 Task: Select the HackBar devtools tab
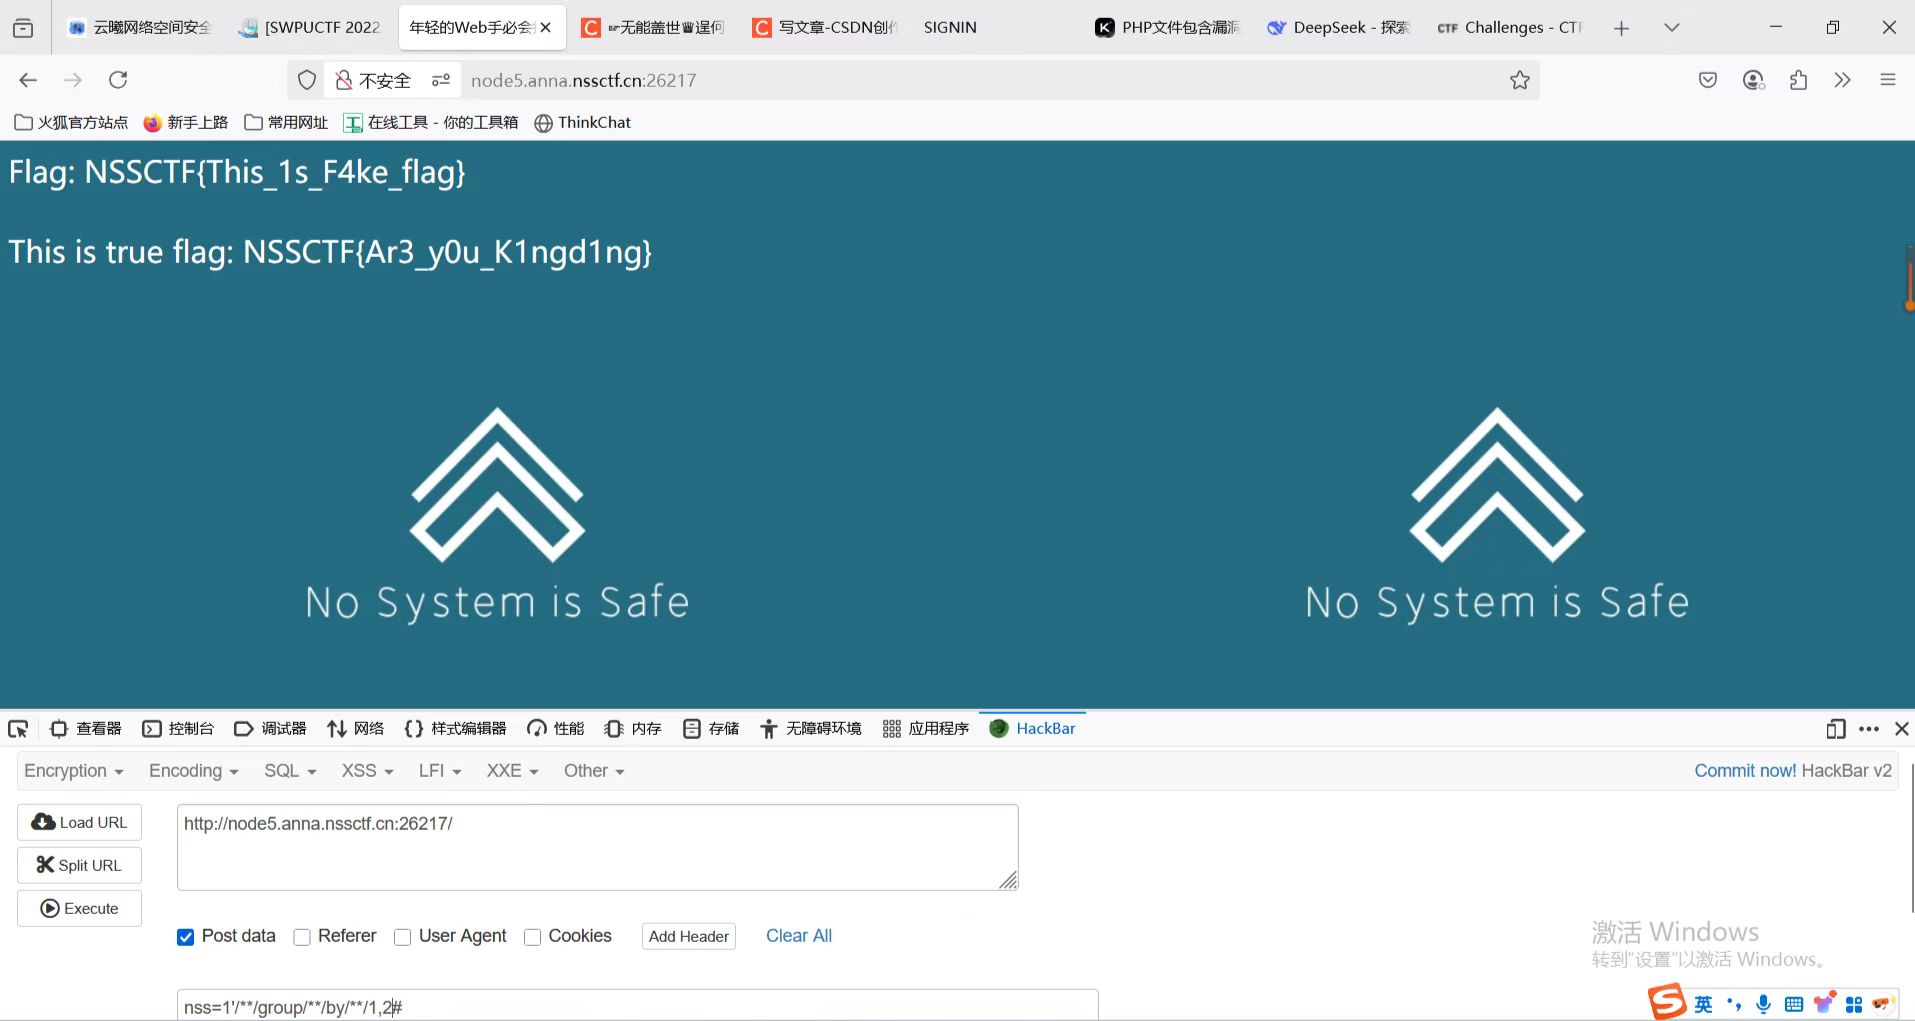[1032, 729]
